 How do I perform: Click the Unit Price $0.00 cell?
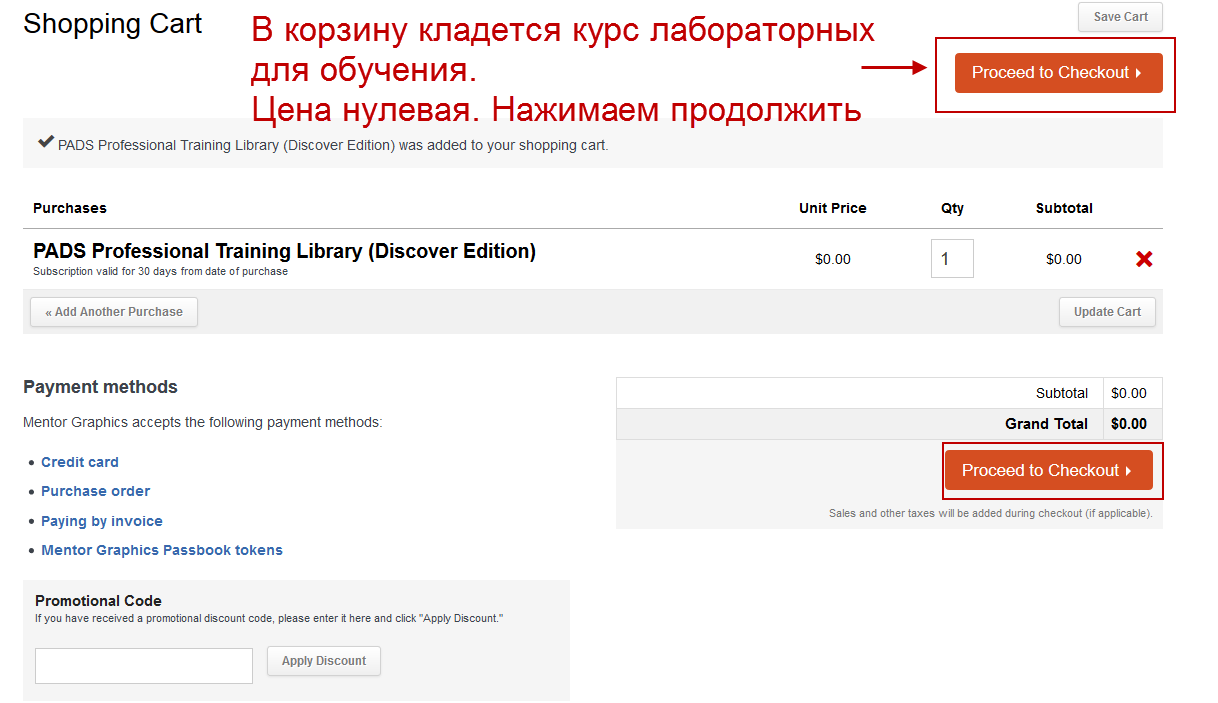(833, 259)
